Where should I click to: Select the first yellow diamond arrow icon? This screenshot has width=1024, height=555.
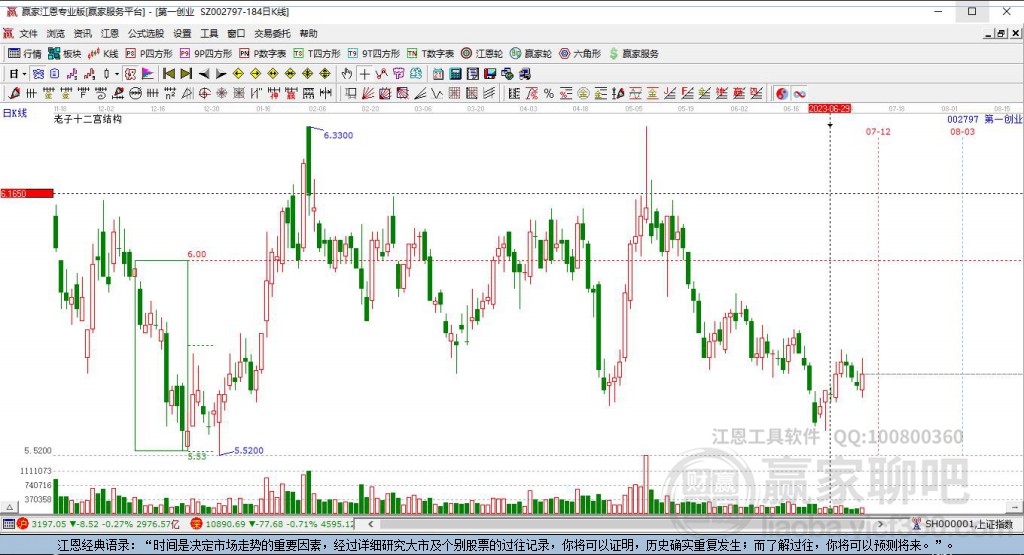[x=238, y=74]
